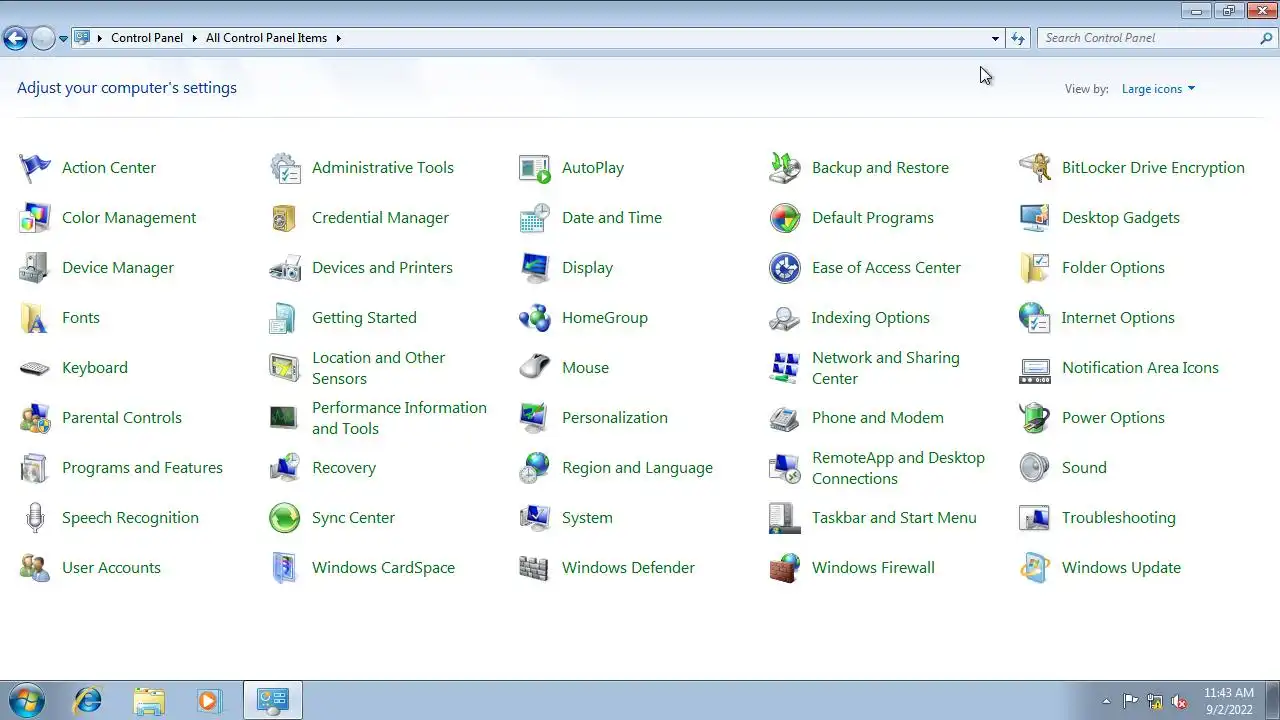Expand the arrow after All Control Panel Items
Image resolution: width=1280 pixels, height=720 pixels.
click(x=338, y=38)
